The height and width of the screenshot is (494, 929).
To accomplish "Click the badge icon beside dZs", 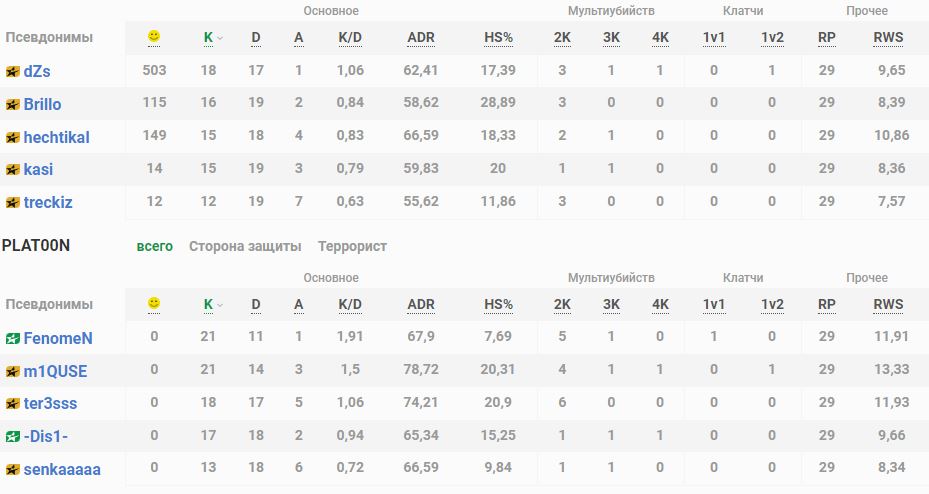I will click(x=13, y=72).
